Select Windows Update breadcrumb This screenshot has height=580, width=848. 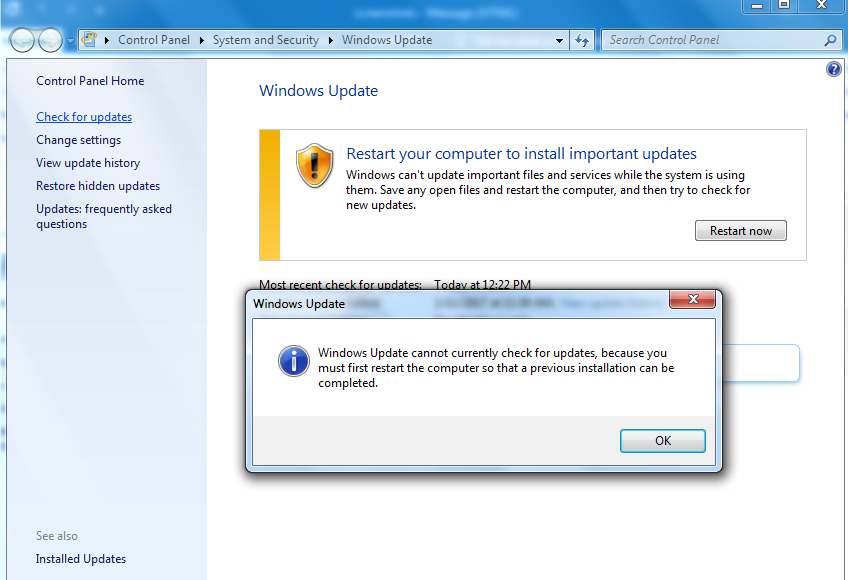tap(387, 40)
